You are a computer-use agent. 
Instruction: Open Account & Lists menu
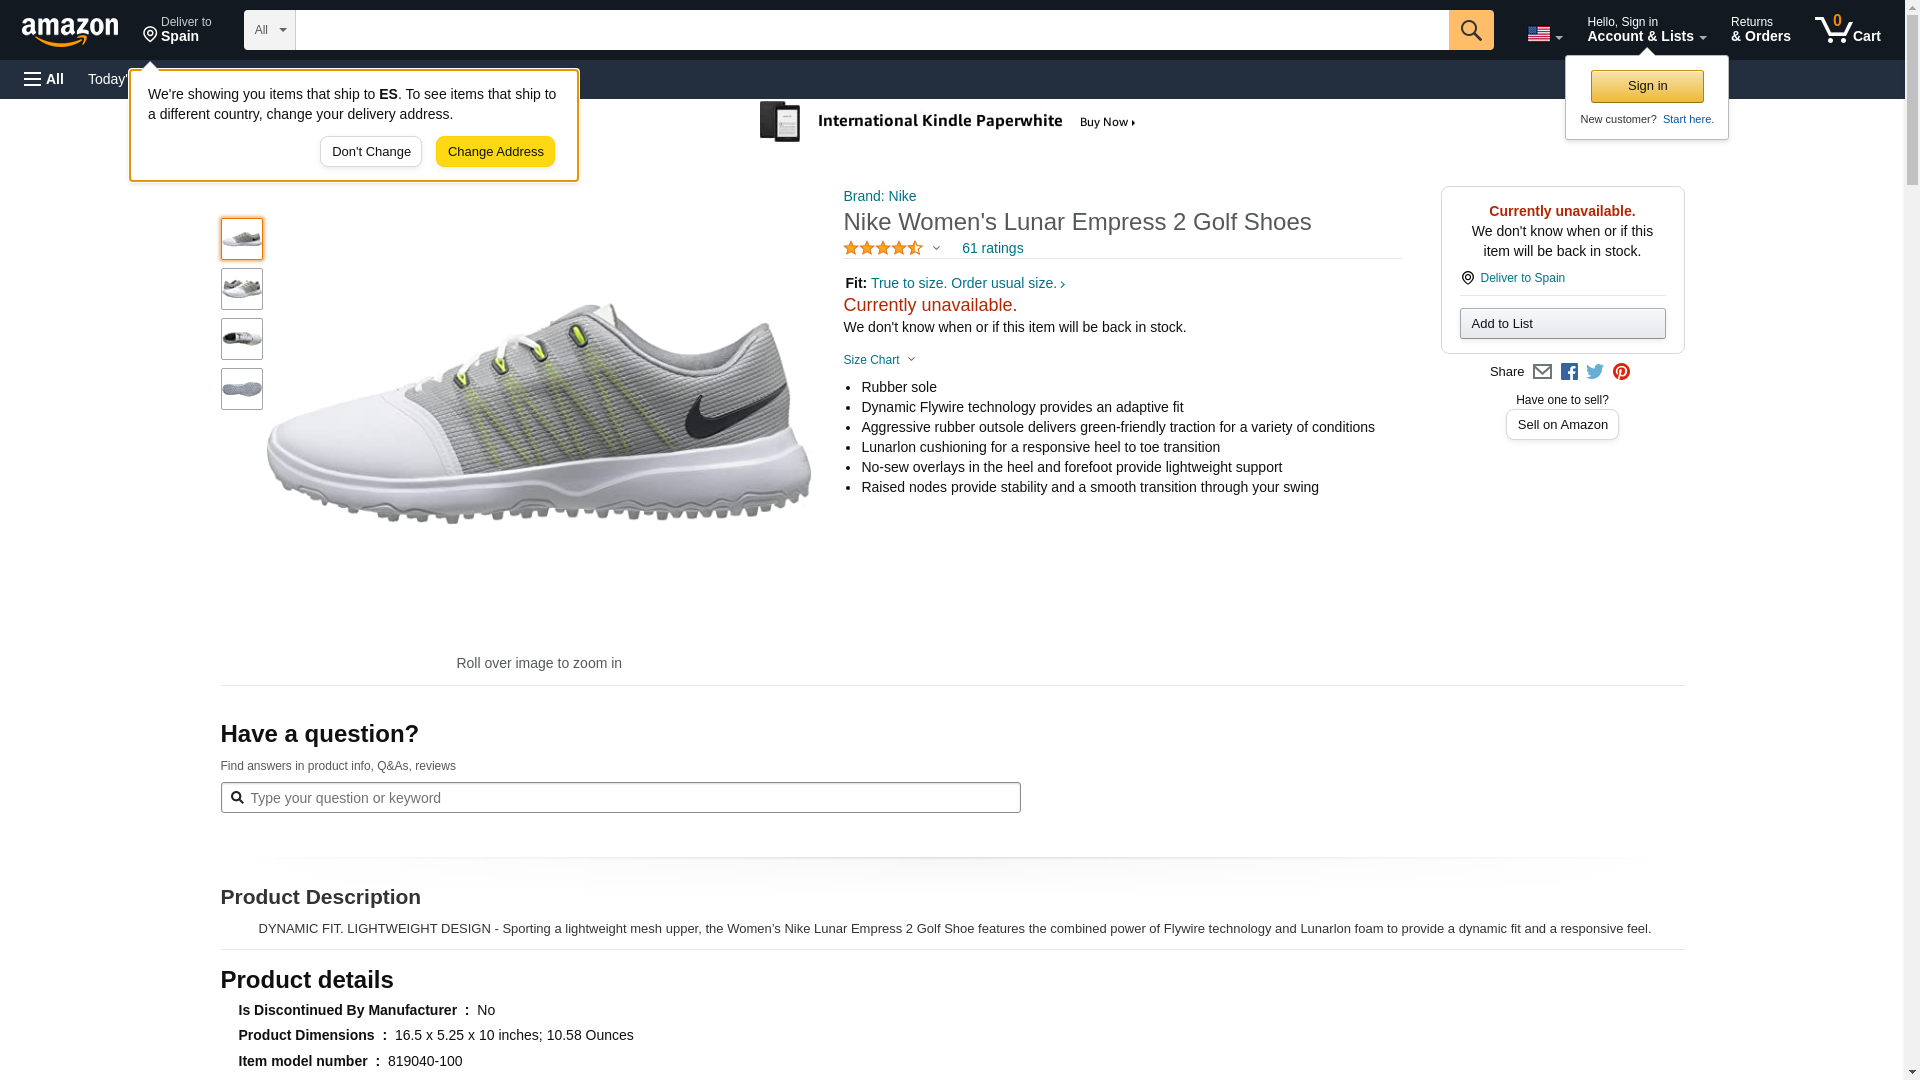[1646, 30]
